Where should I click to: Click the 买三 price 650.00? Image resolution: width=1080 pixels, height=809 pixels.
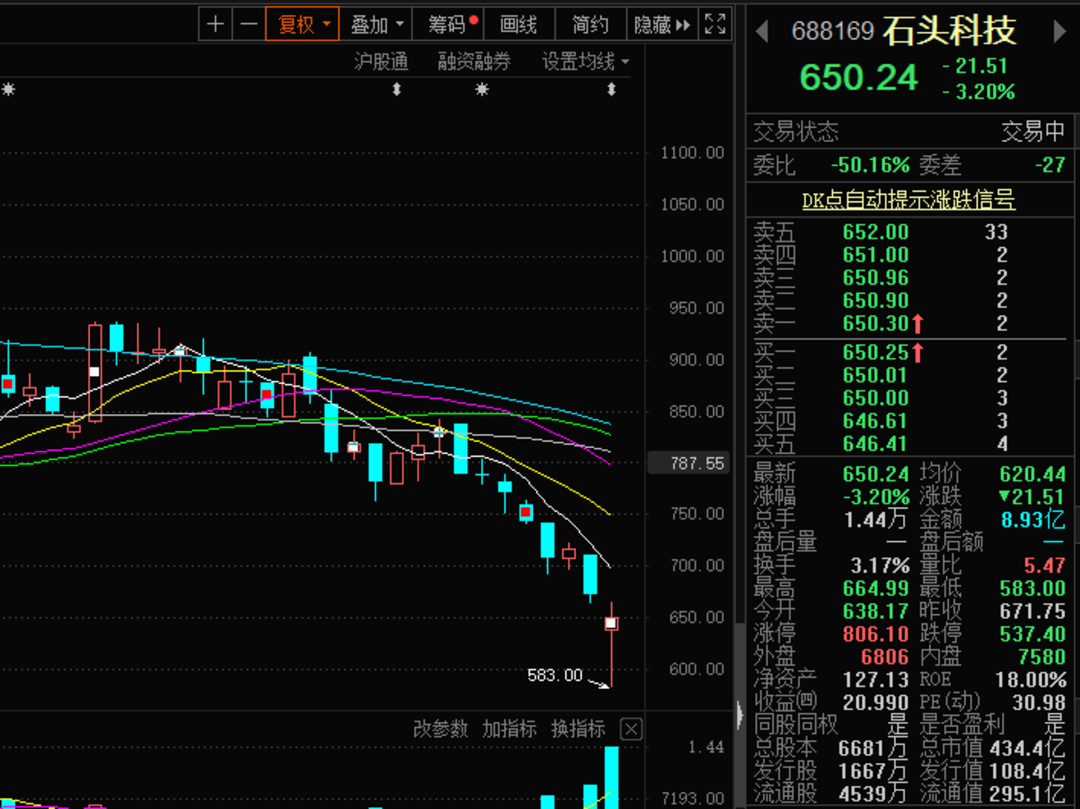[x=875, y=398]
